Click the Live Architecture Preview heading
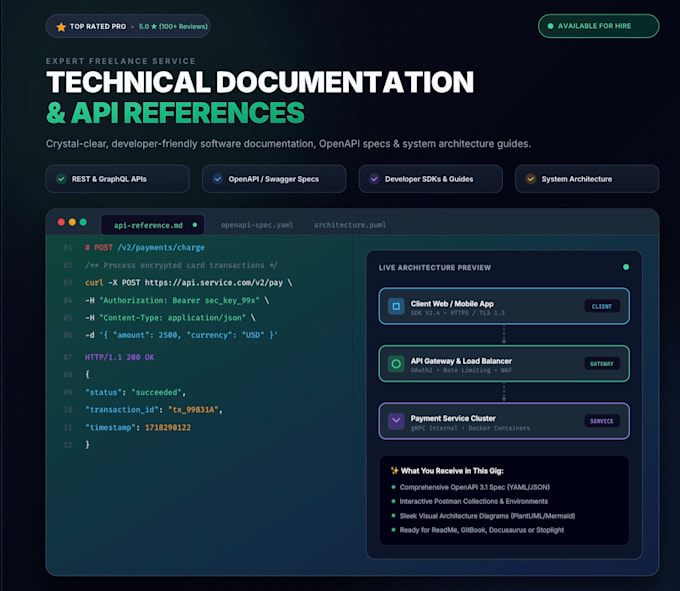The height and width of the screenshot is (591, 680). [435, 268]
